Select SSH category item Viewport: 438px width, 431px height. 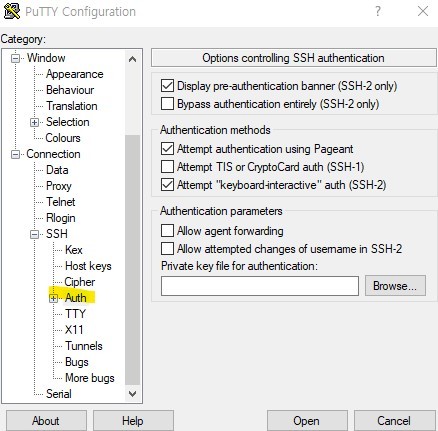click(57, 234)
